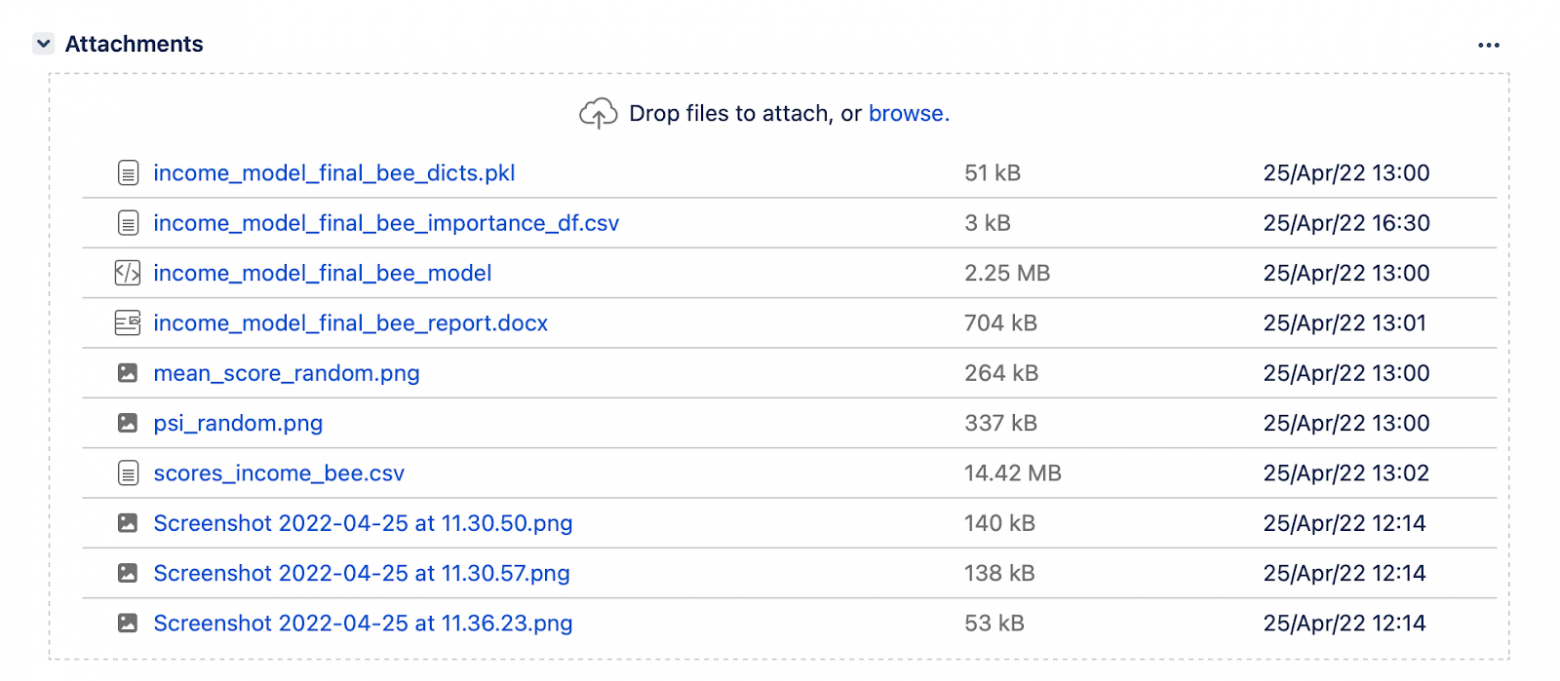Click the docx icon beside bee_report.docx
This screenshot has height=681, width=1560.
127,323
